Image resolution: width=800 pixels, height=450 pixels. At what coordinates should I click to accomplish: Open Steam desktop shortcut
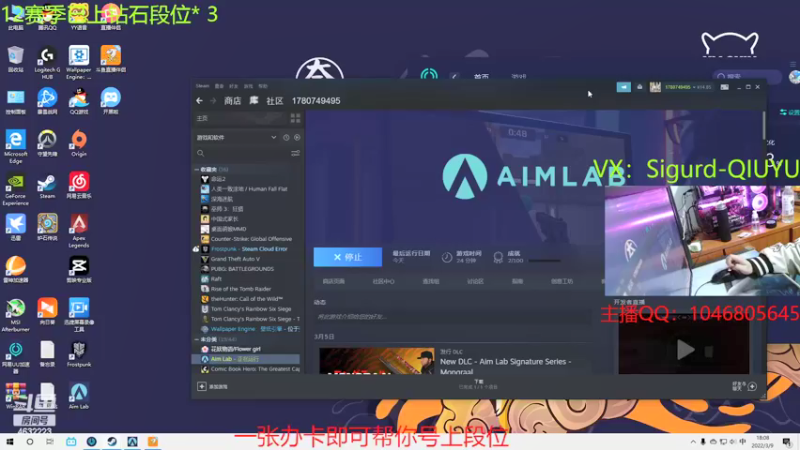tap(47, 186)
